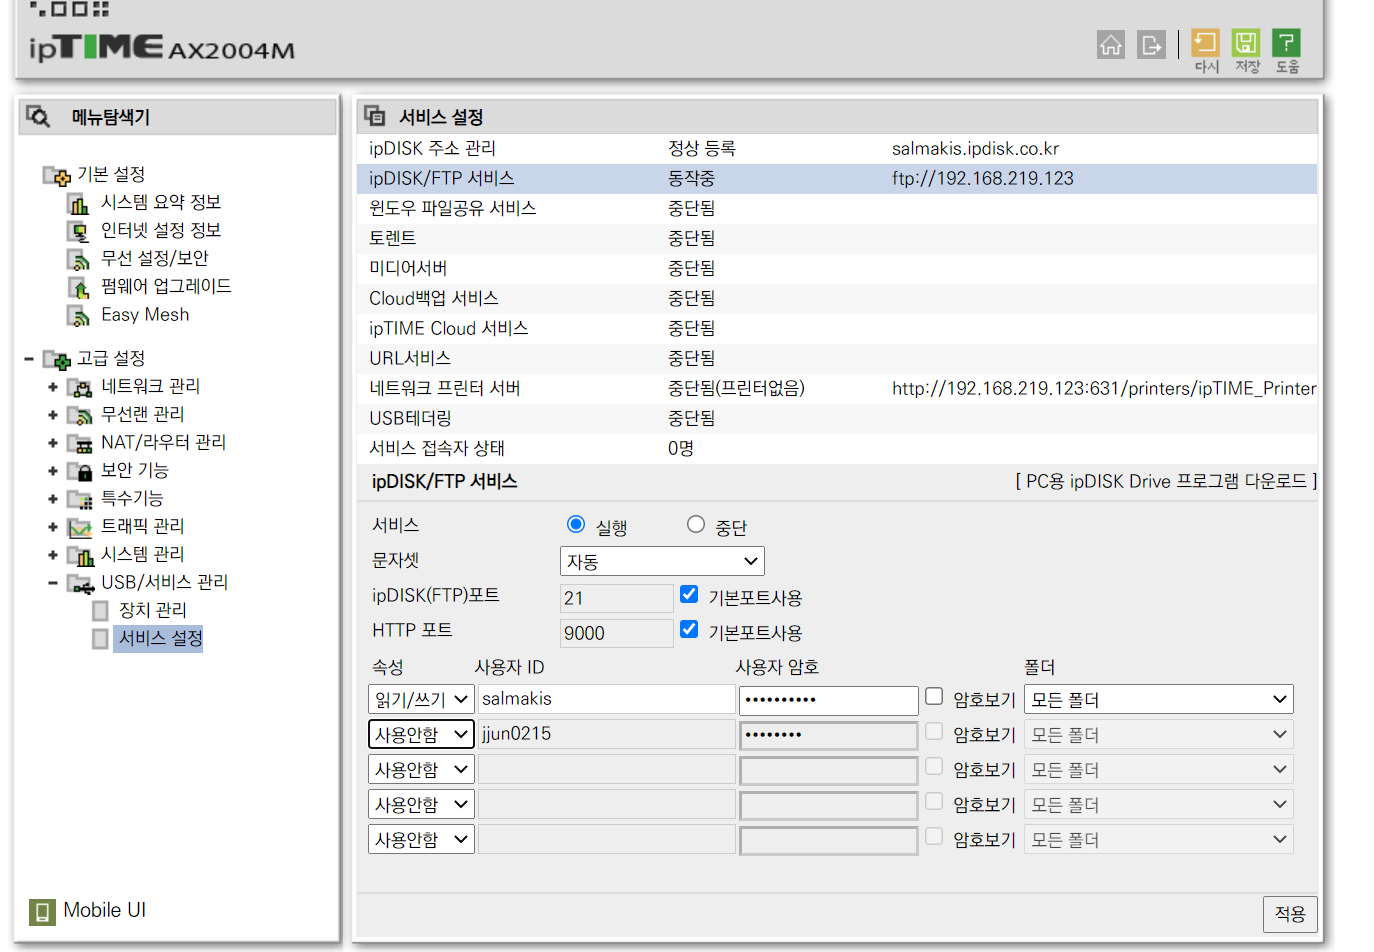The width and height of the screenshot is (1374, 952).
Task: Select the 중단 radio button
Action: coord(696,524)
